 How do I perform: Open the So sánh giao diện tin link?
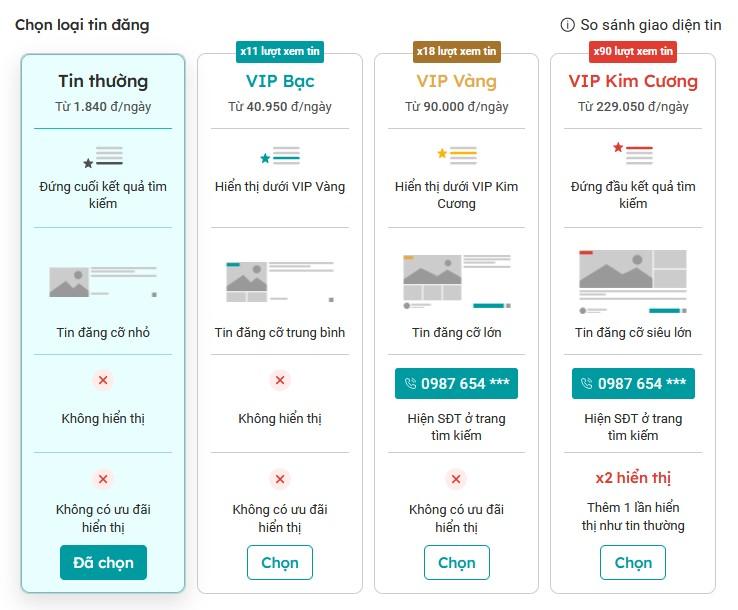pyautogui.click(x=650, y=25)
